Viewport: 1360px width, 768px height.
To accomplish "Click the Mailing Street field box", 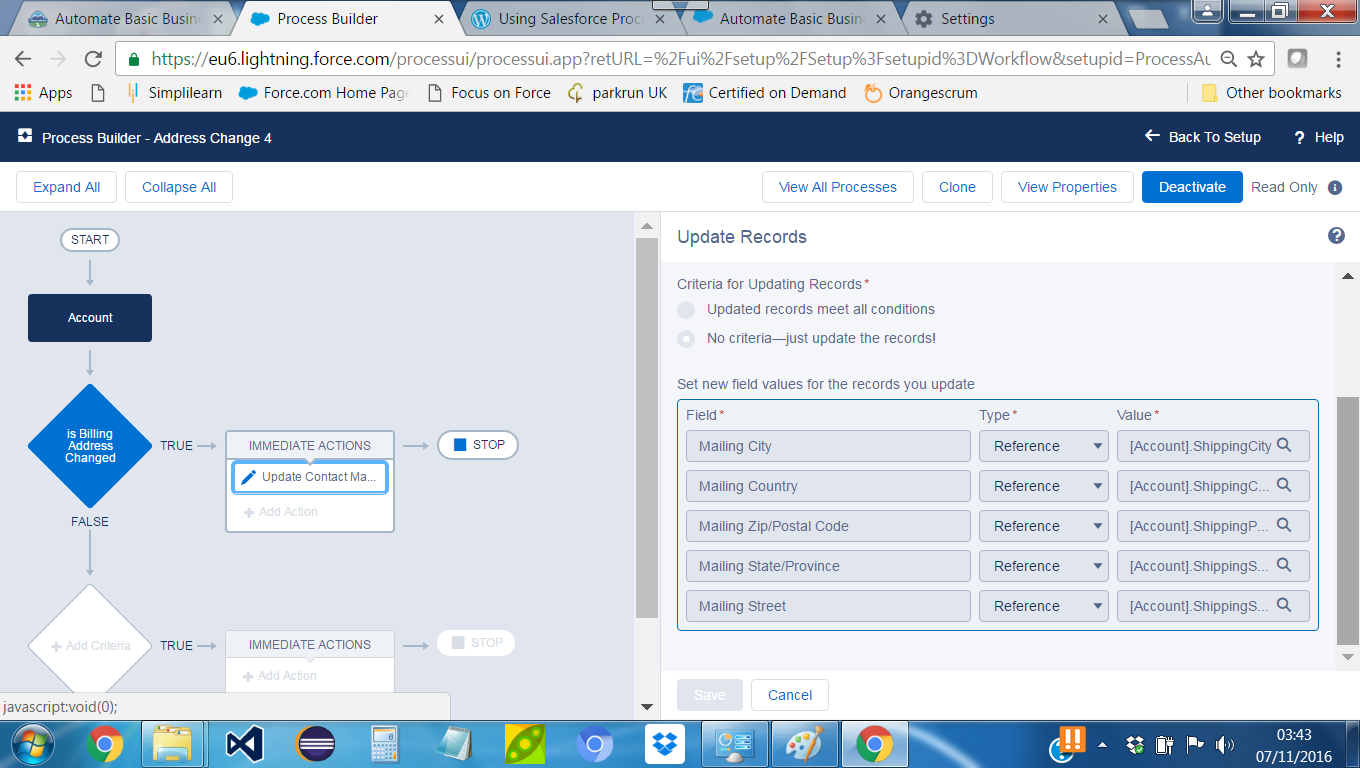I will pyautogui.click(x=828, y=606).
